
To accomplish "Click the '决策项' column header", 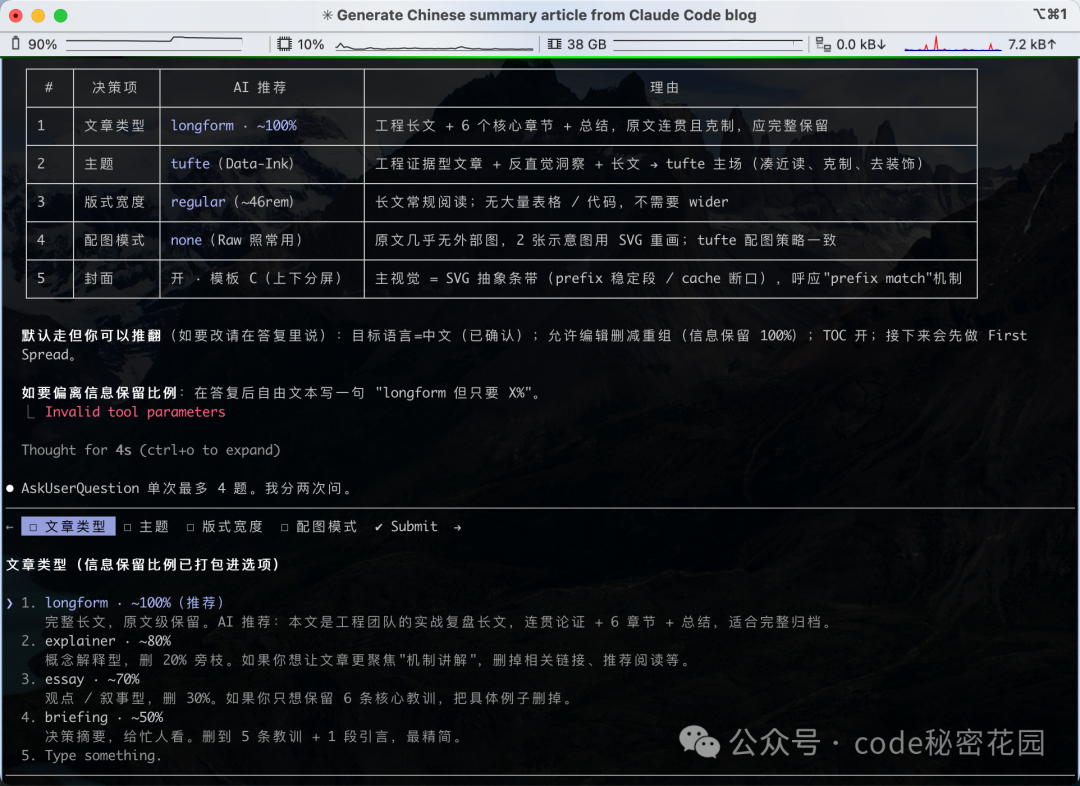I will (x=115, y=87).
